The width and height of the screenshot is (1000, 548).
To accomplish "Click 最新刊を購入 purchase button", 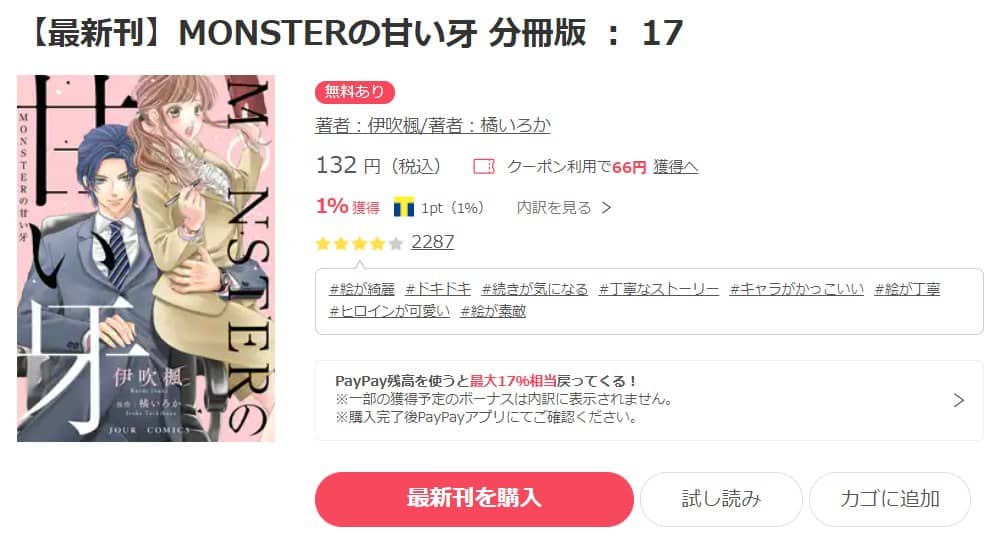I will click(x=474, y=499).
